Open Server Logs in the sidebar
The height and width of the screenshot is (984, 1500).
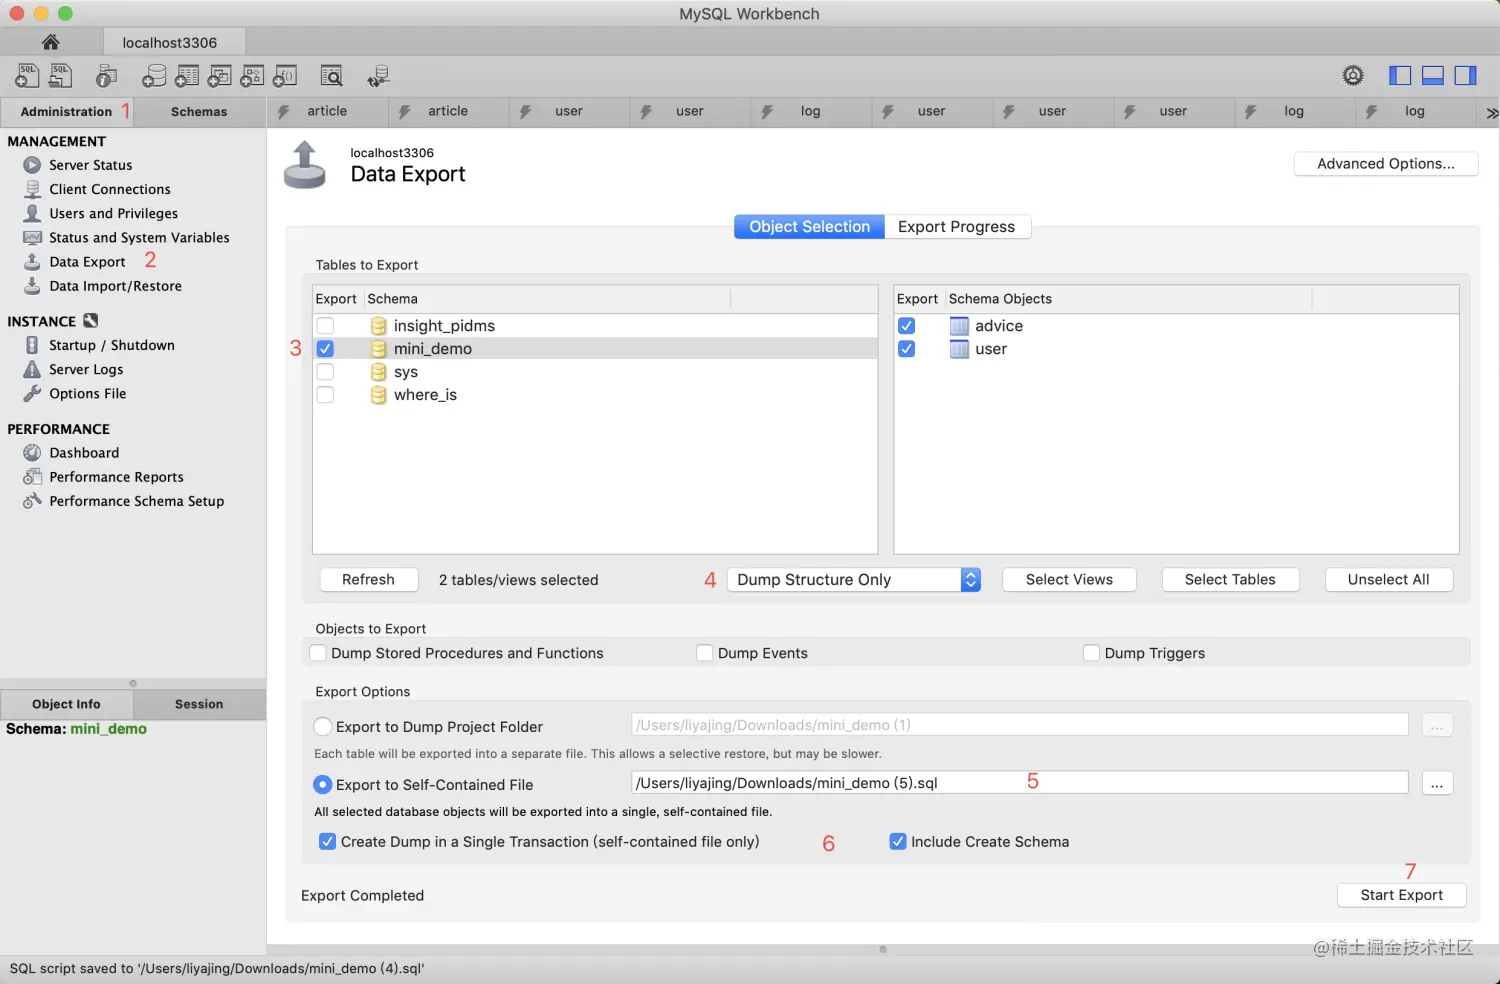[86, 369]
